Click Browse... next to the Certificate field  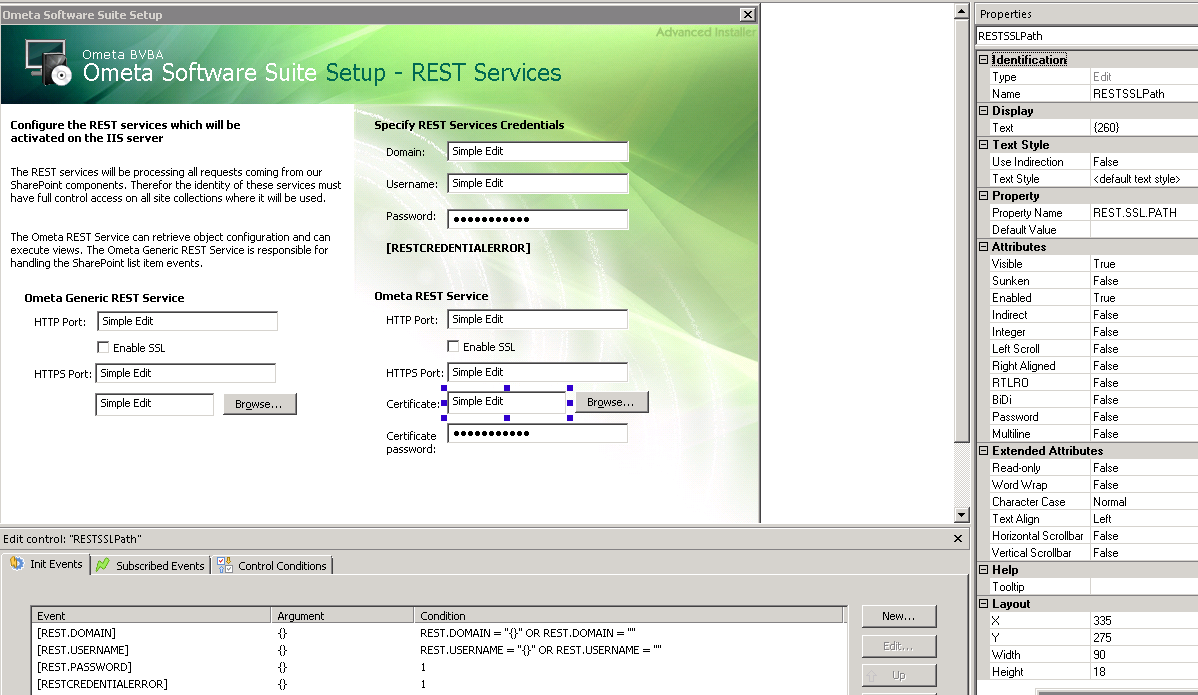pyautogui.click(x=611, y=402)
